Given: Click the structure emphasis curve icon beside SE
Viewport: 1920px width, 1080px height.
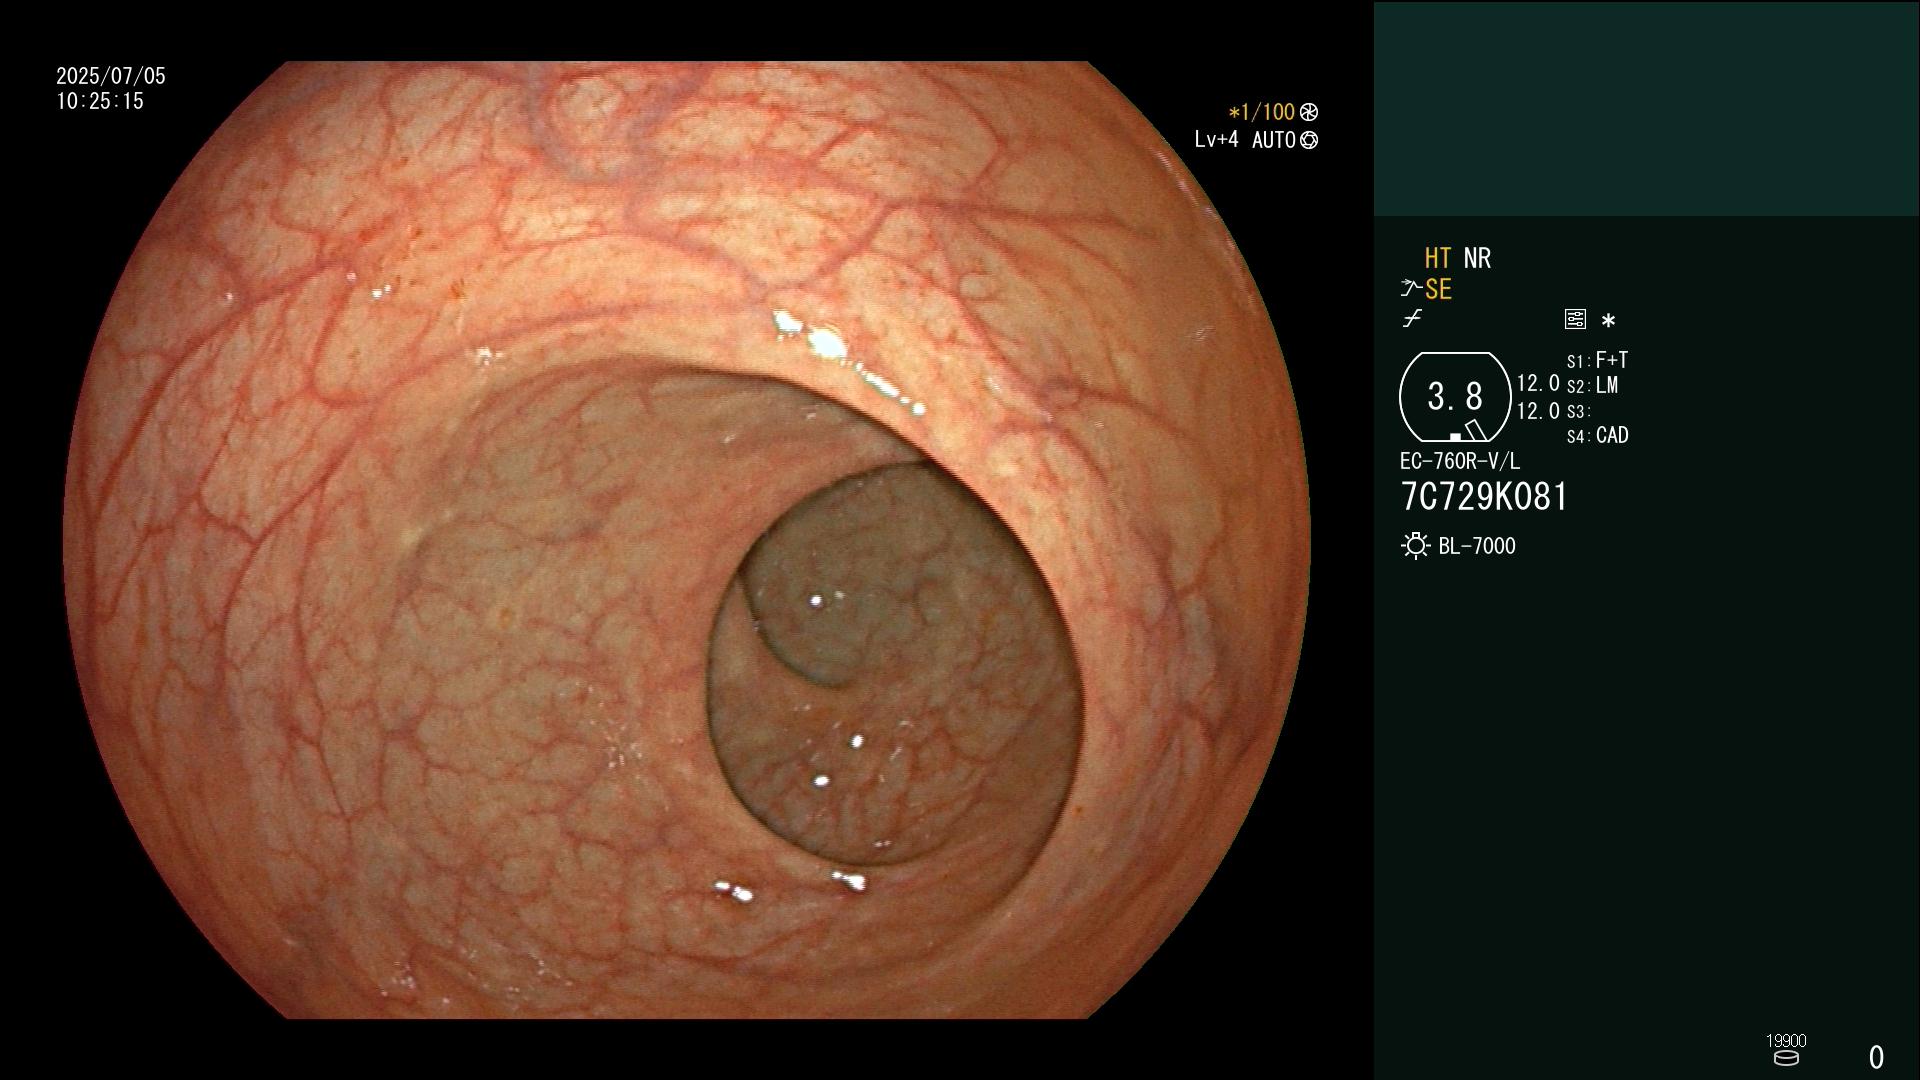Looking at the screenshot, I should 1411,289.
